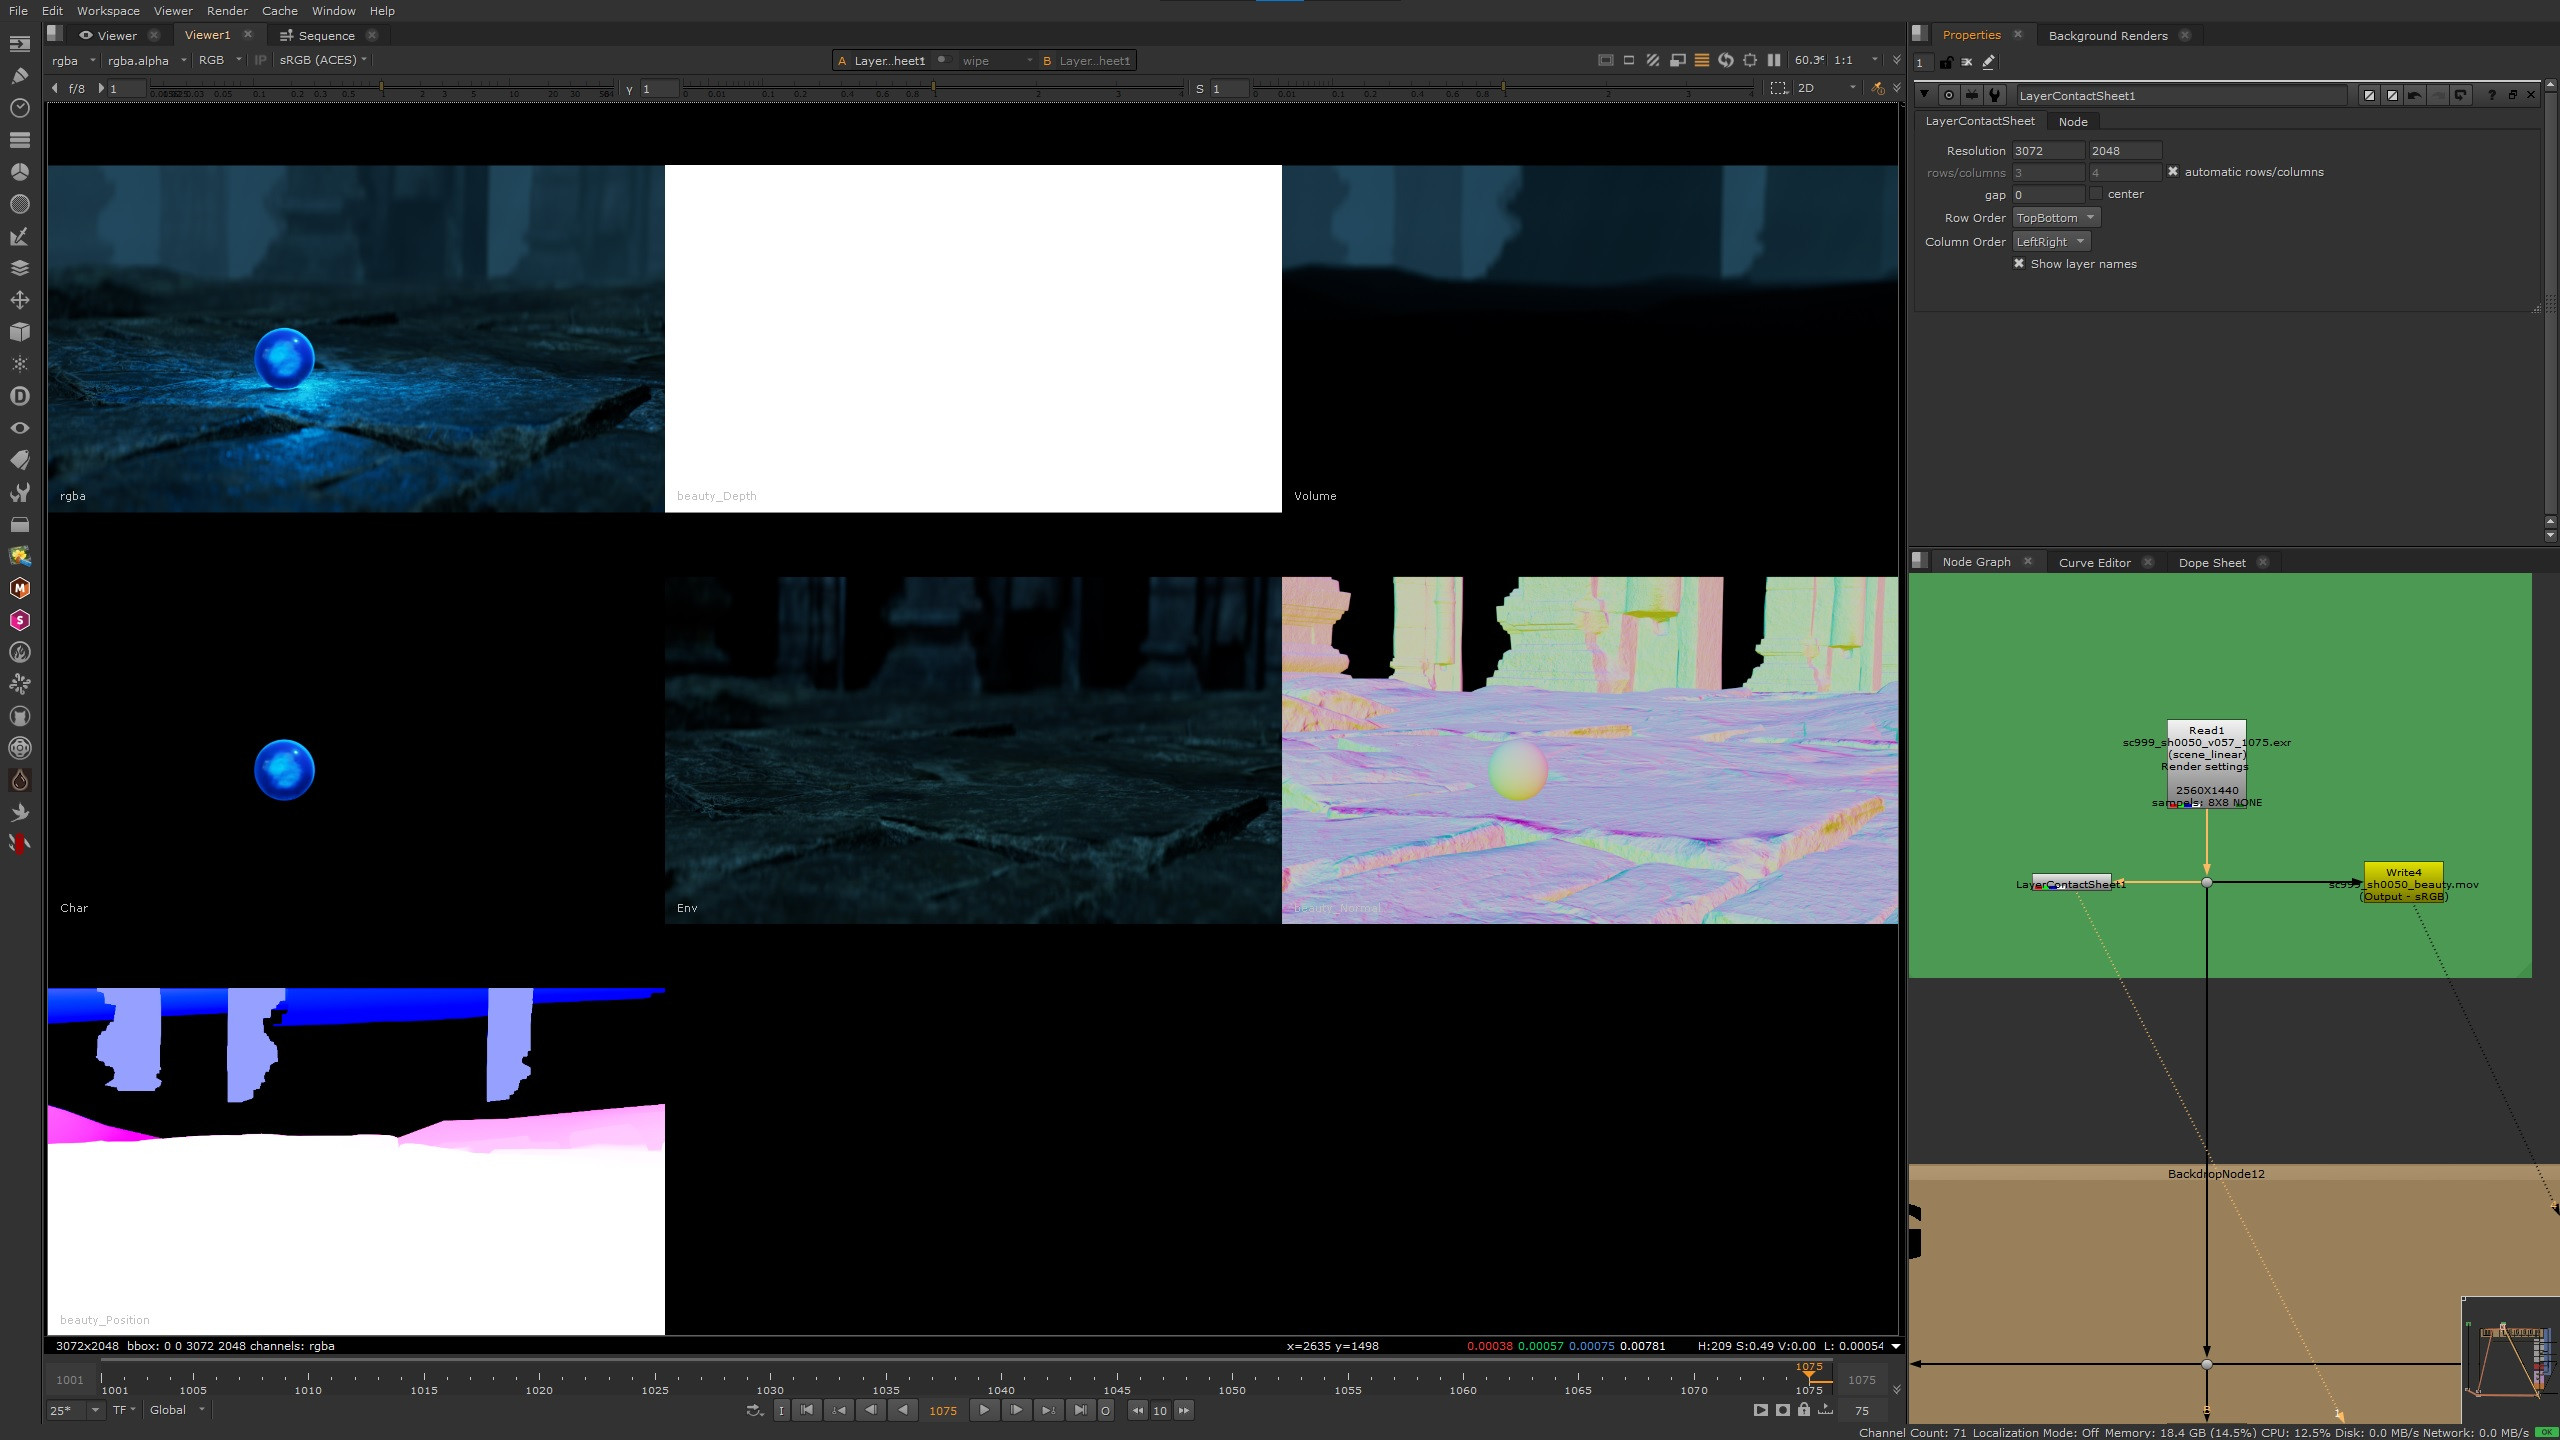Switch to the Sequence tab
Viewport: 2560px width, 1440px height.
[x=326, y=35]
